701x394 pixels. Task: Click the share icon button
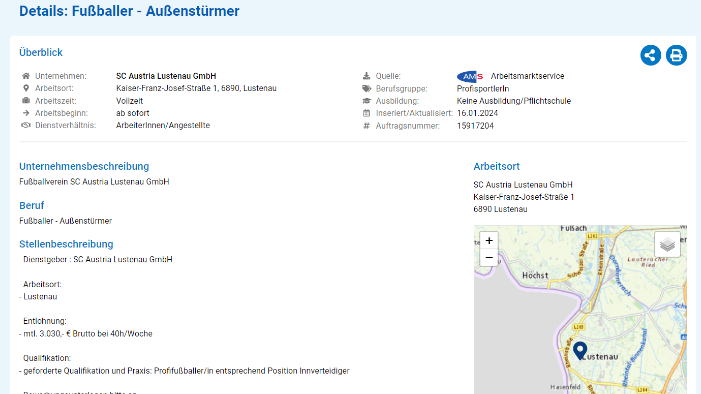tap(650, 55)
